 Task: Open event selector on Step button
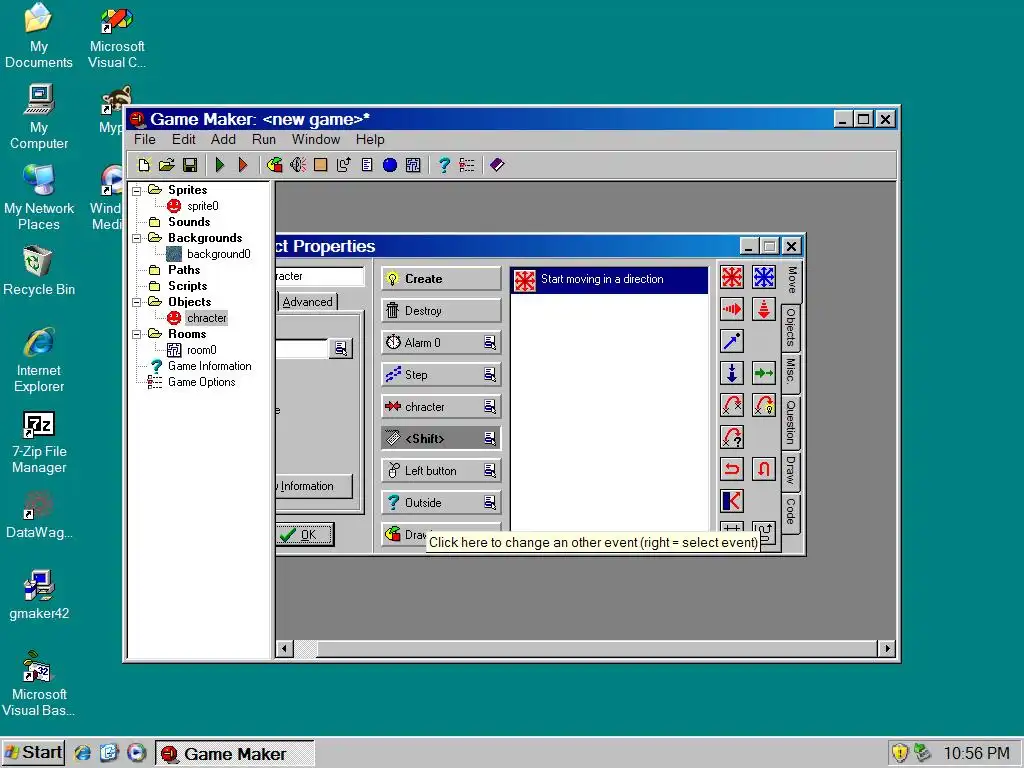coord(490,375)
